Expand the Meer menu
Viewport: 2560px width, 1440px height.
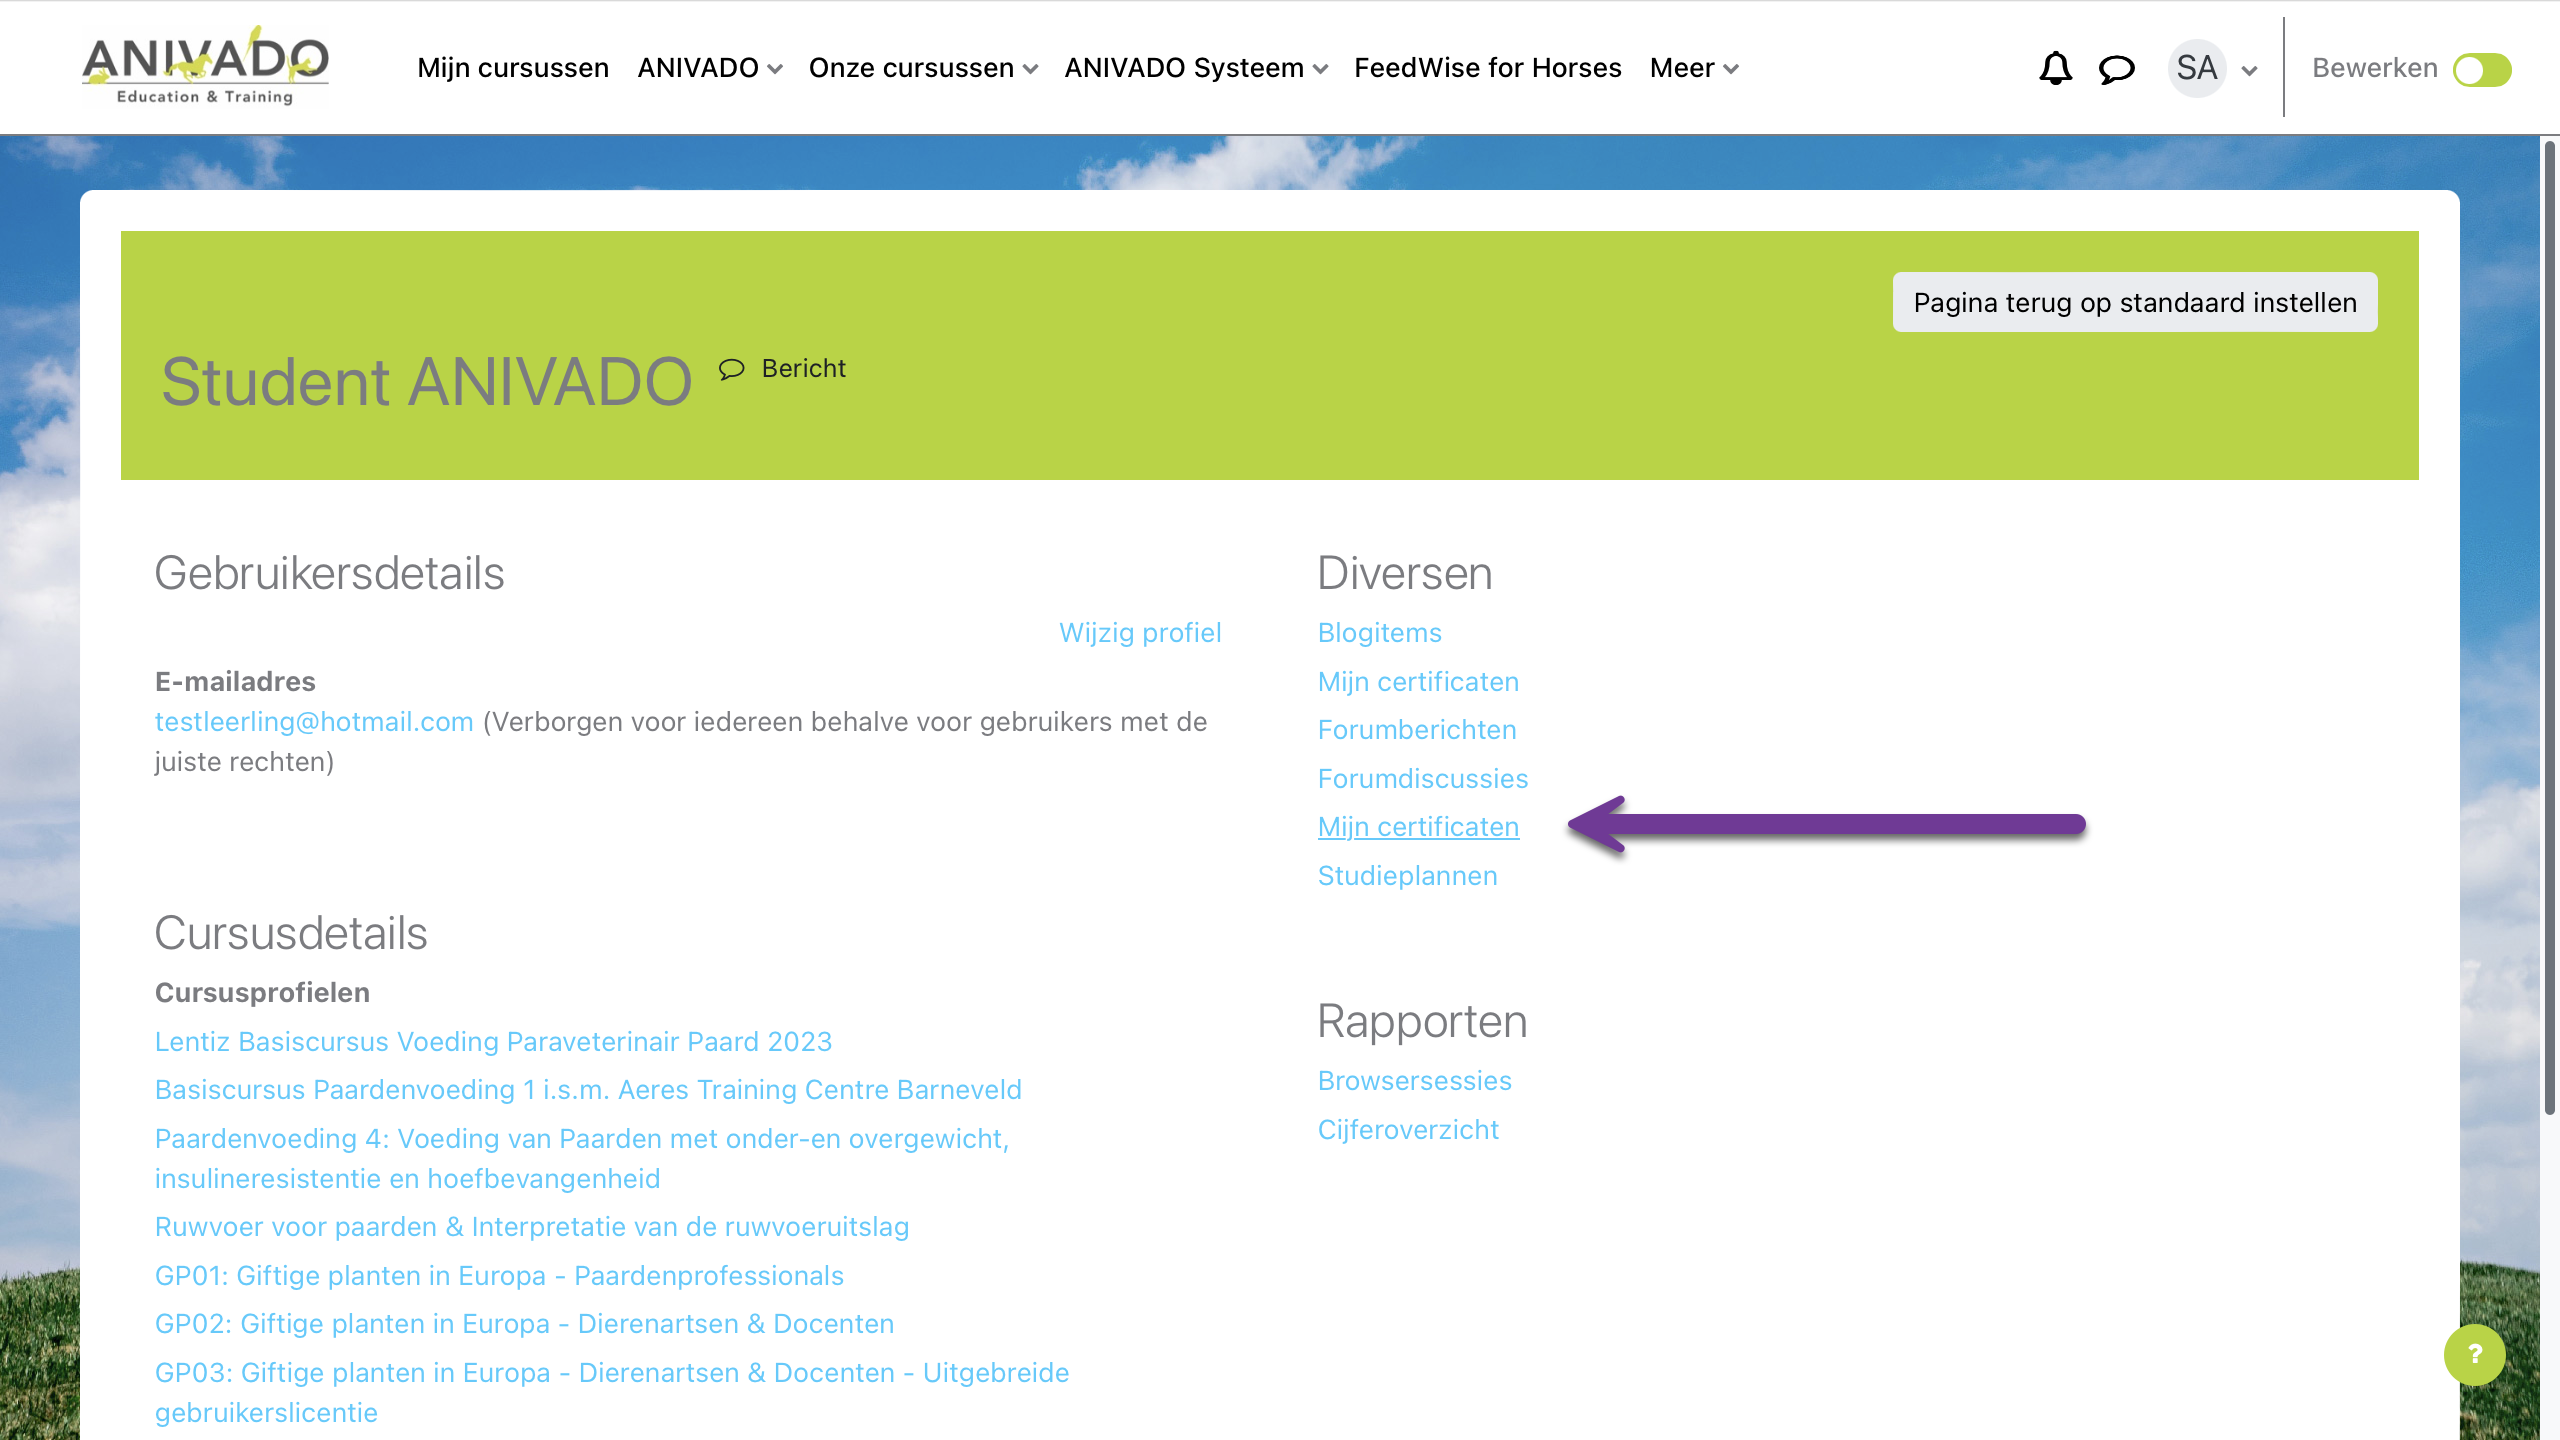(1693, 68)
